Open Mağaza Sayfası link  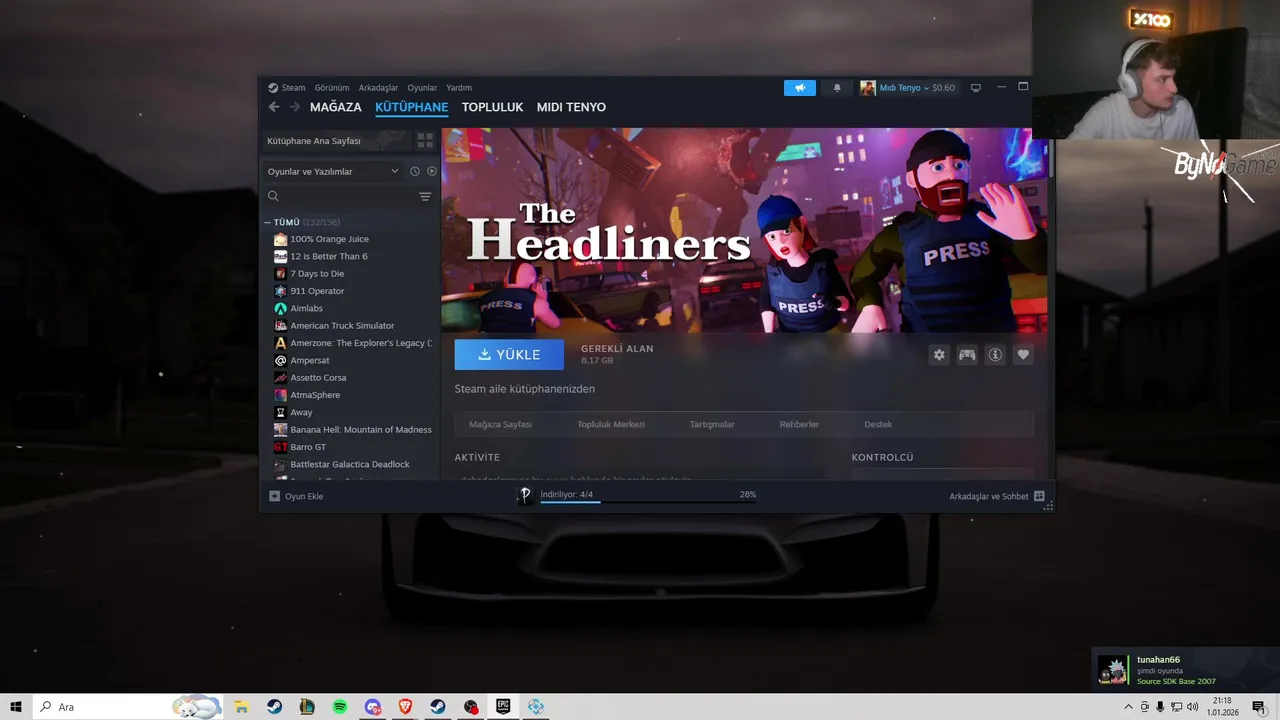pos(500,424)
